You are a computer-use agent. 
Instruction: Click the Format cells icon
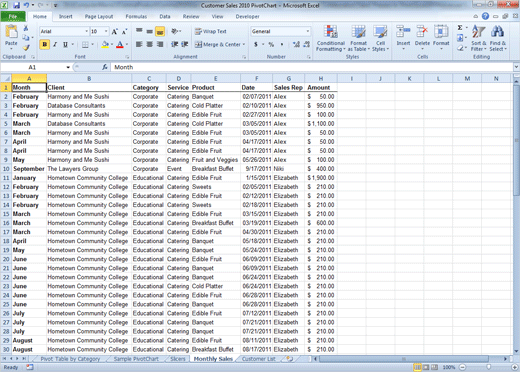click(x=441, y=32)
